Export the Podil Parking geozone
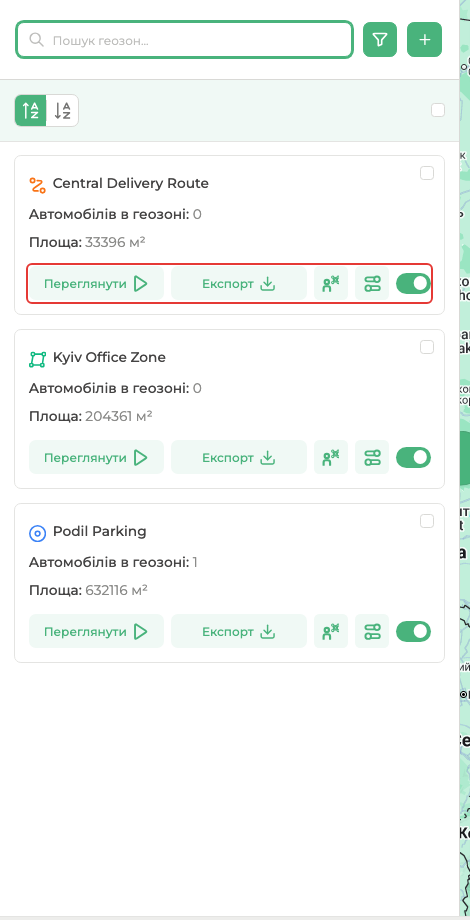Viewport: 470px width, 920px height. coord(239,631)
